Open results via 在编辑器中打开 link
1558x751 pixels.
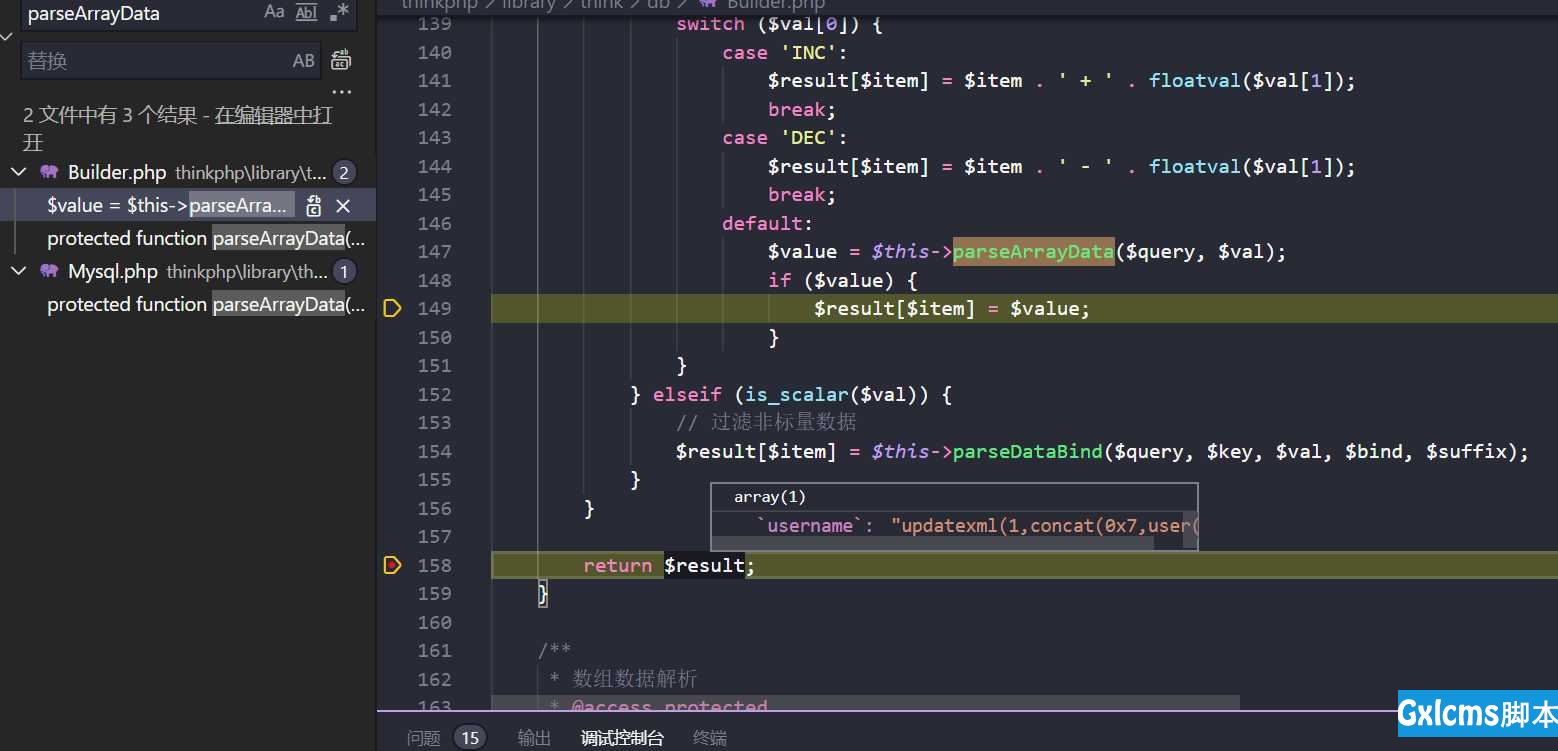[x=274, y=115]
